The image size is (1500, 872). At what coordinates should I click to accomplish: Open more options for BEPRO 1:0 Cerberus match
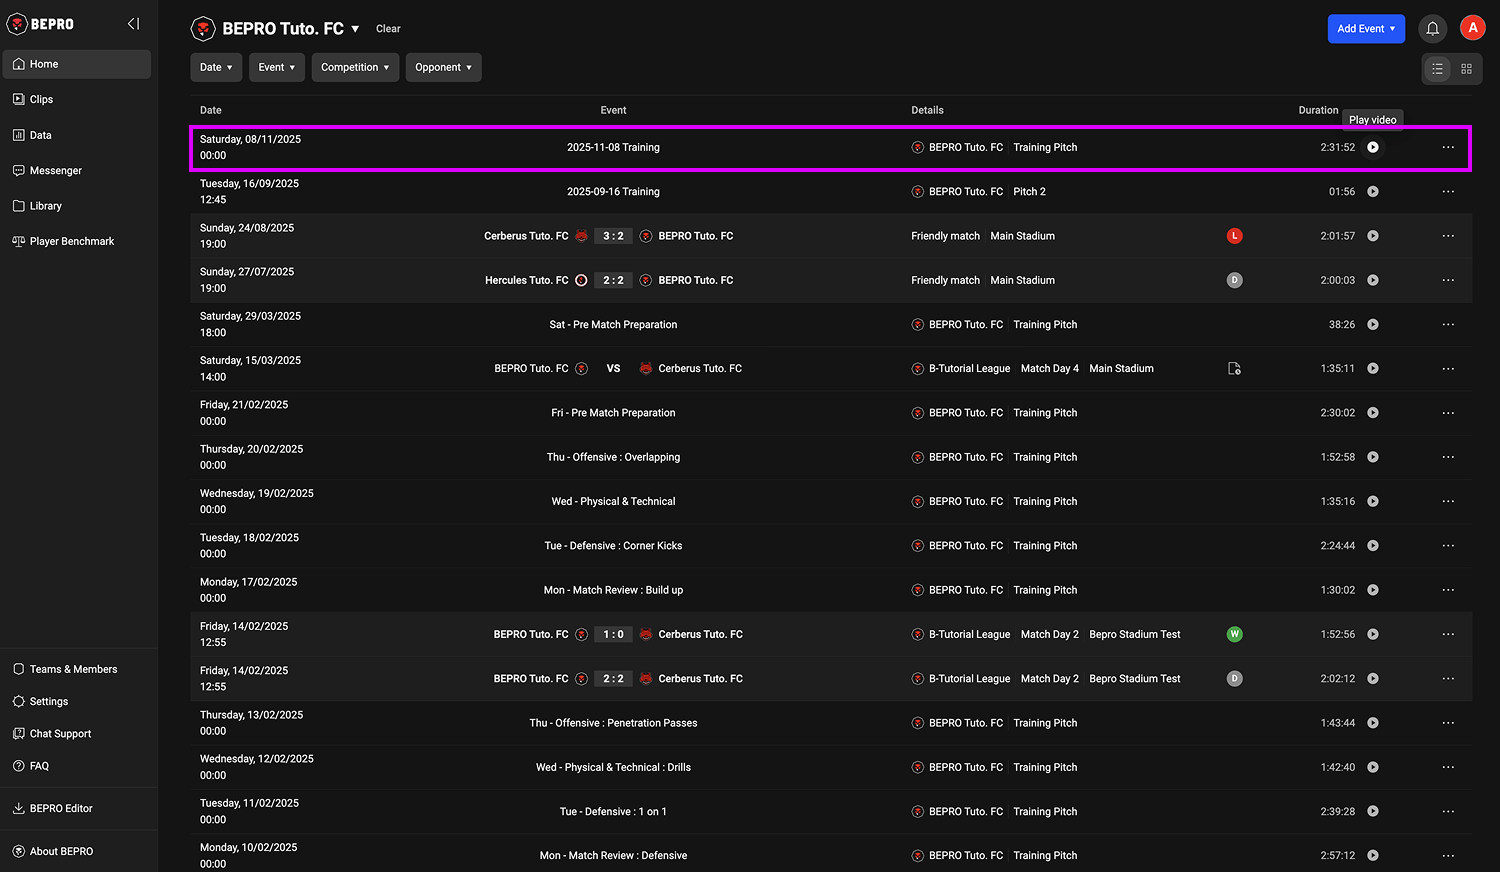coord(1448,634)
